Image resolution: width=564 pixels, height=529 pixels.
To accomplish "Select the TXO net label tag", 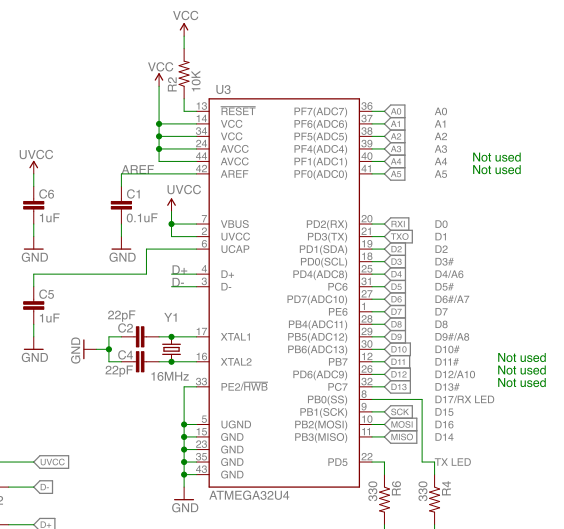I will pos(398,237).
